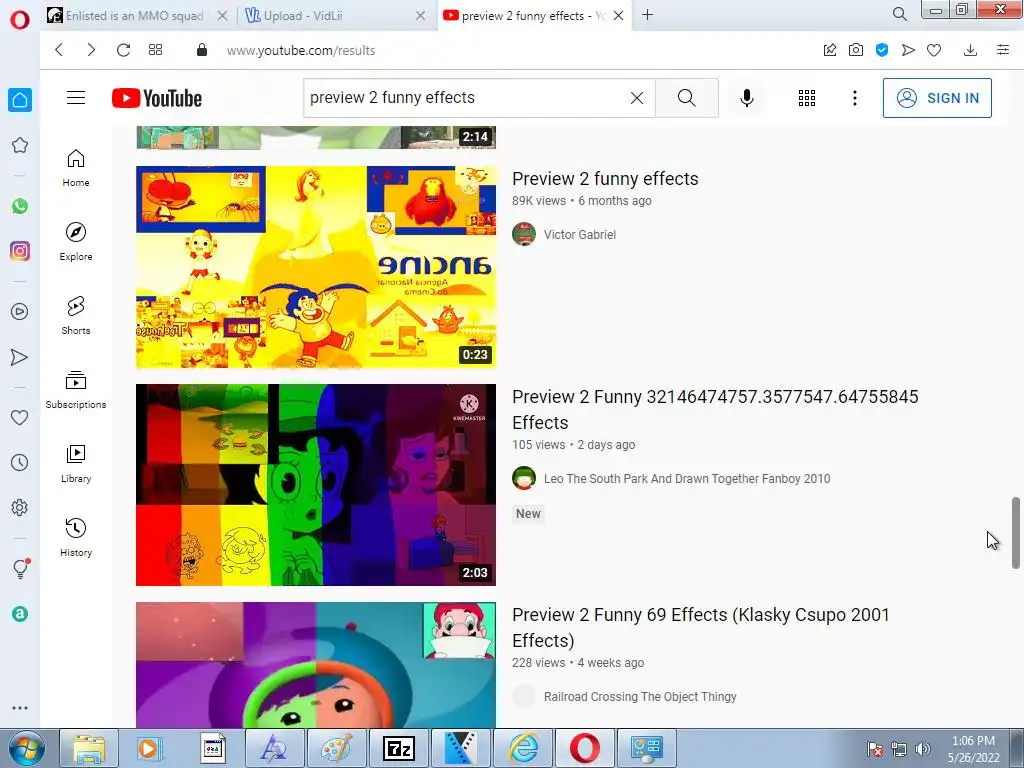Open 'Preview 2 funny effects' video title

coord(605,178)
